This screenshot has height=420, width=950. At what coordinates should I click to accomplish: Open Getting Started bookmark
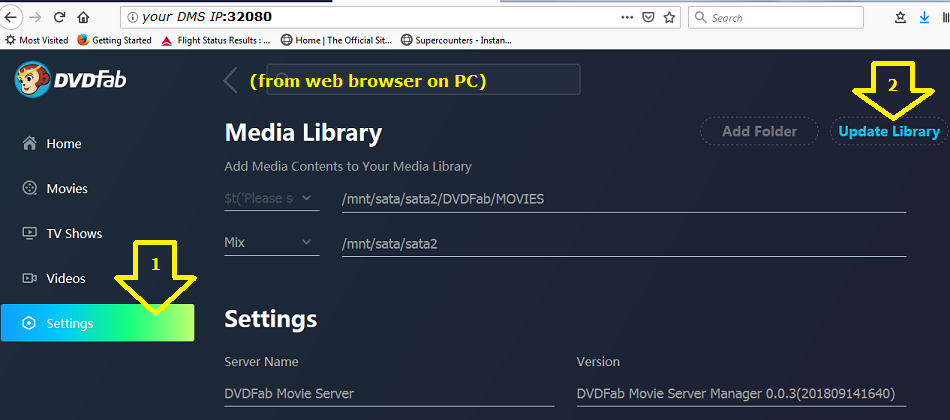pos(114,41)
